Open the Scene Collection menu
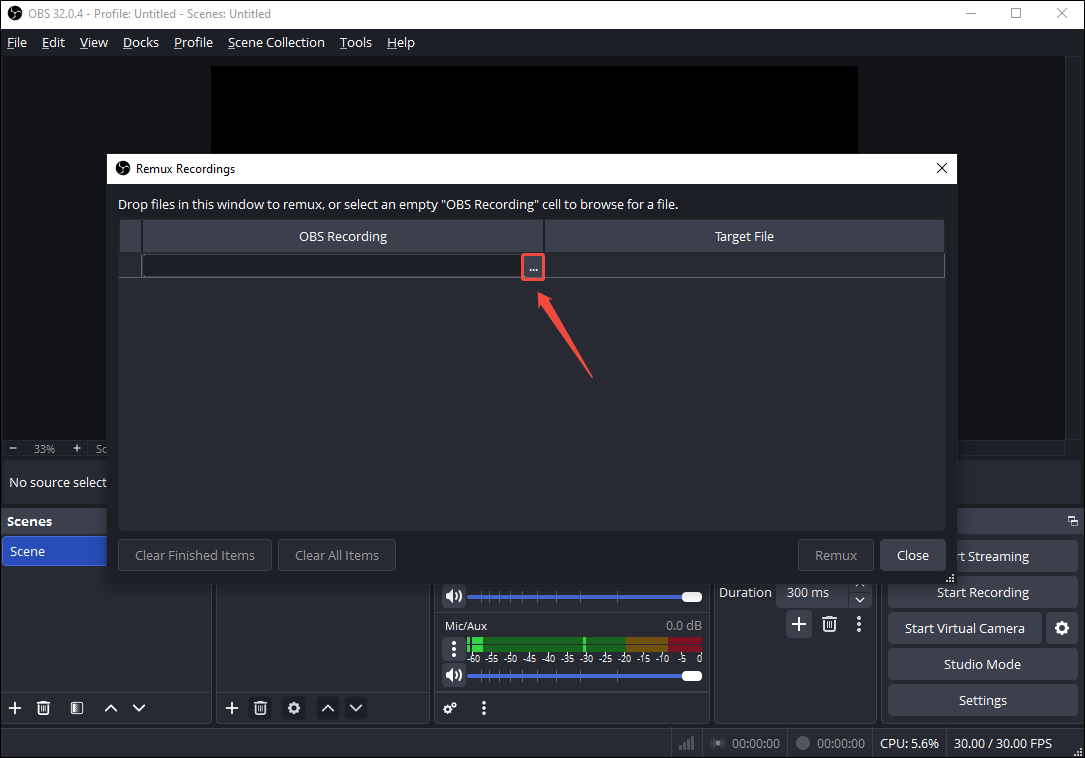This screenshot has height=758, width=1085. 276,42
